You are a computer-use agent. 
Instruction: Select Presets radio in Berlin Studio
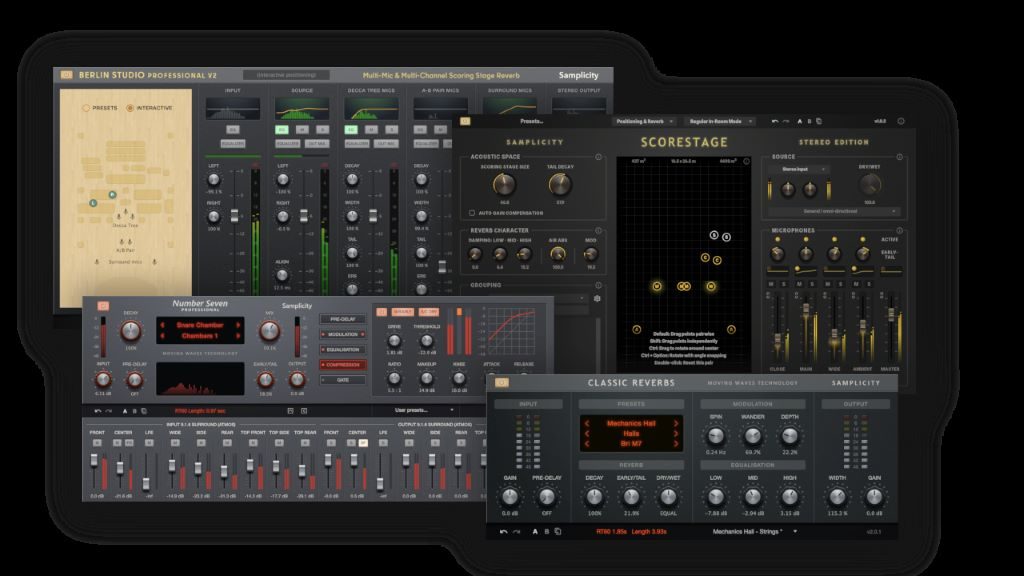(86, 108)
